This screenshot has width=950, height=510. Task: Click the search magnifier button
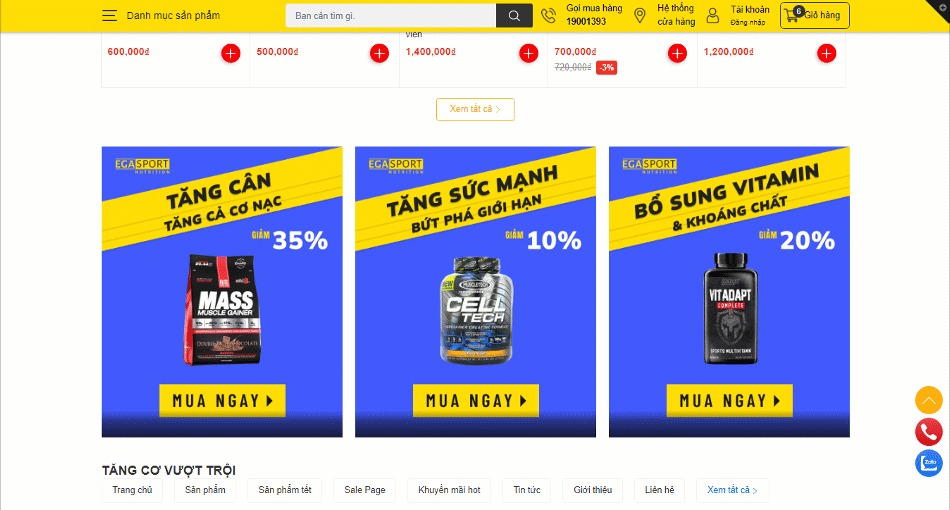(x=514, y=16)
